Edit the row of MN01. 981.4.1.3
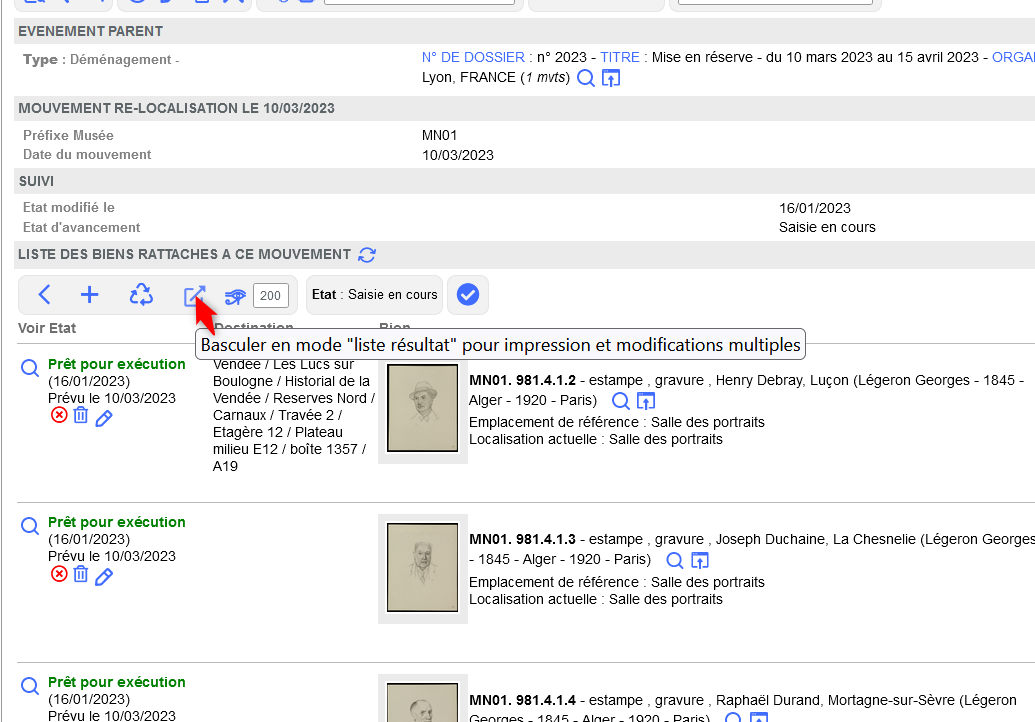Viewport: 1035px width, 722px height. pos(104,577)
